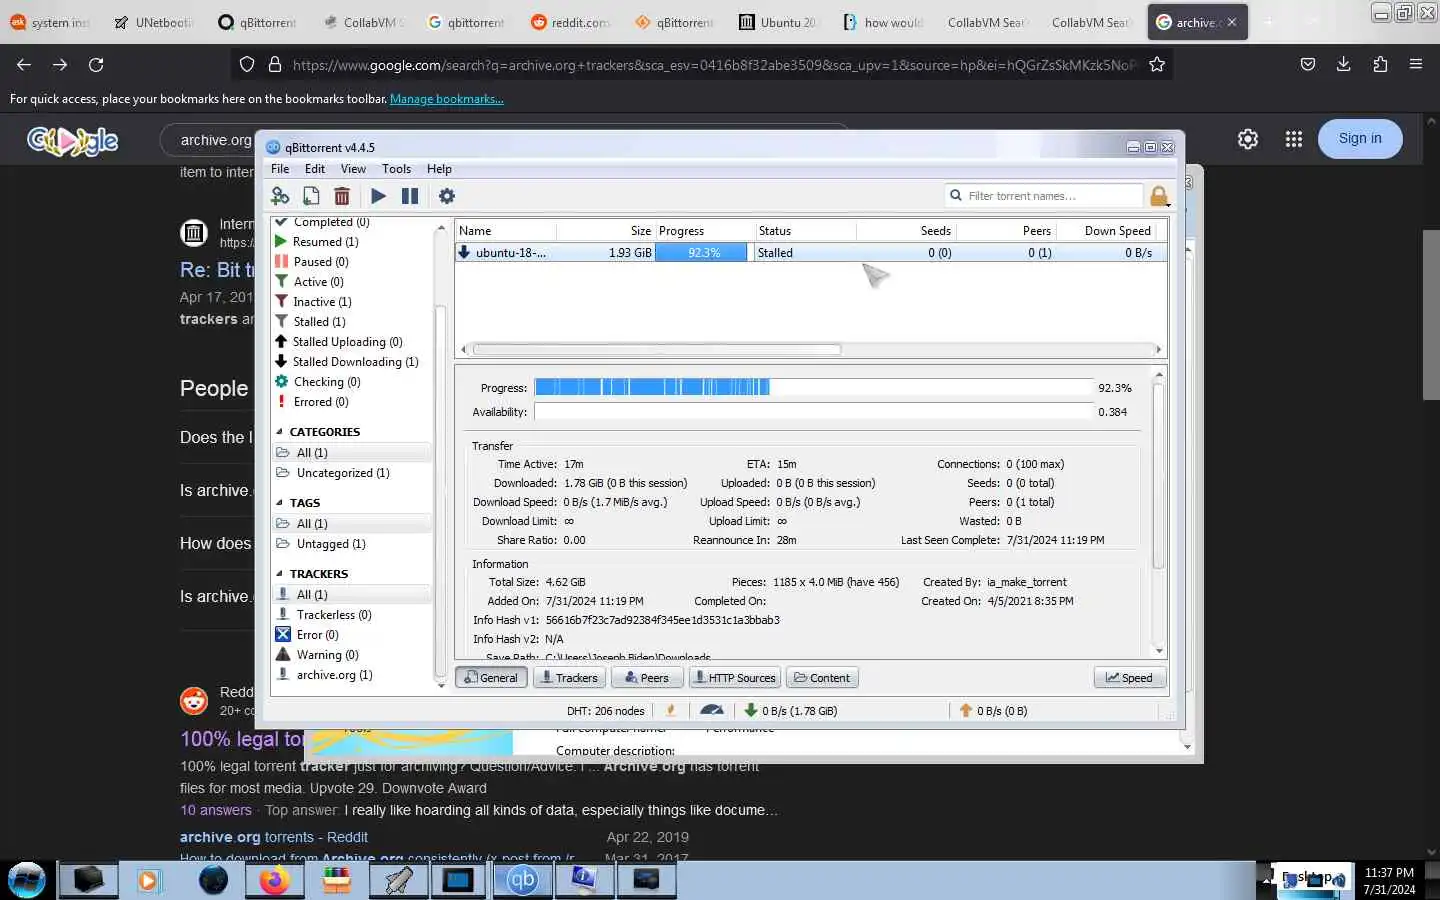Click the pieces Progress bar in General panel
Screen dimensions: 1440x900
click(x=814, y=387)
